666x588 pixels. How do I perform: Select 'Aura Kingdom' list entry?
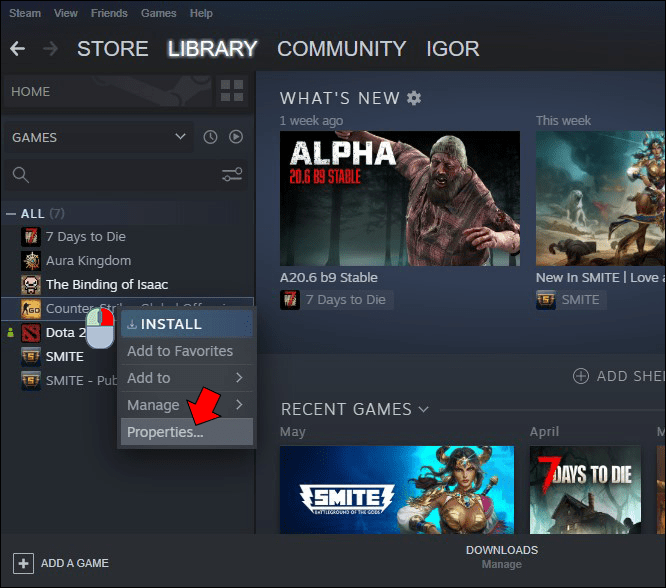[x=88, y=260]
